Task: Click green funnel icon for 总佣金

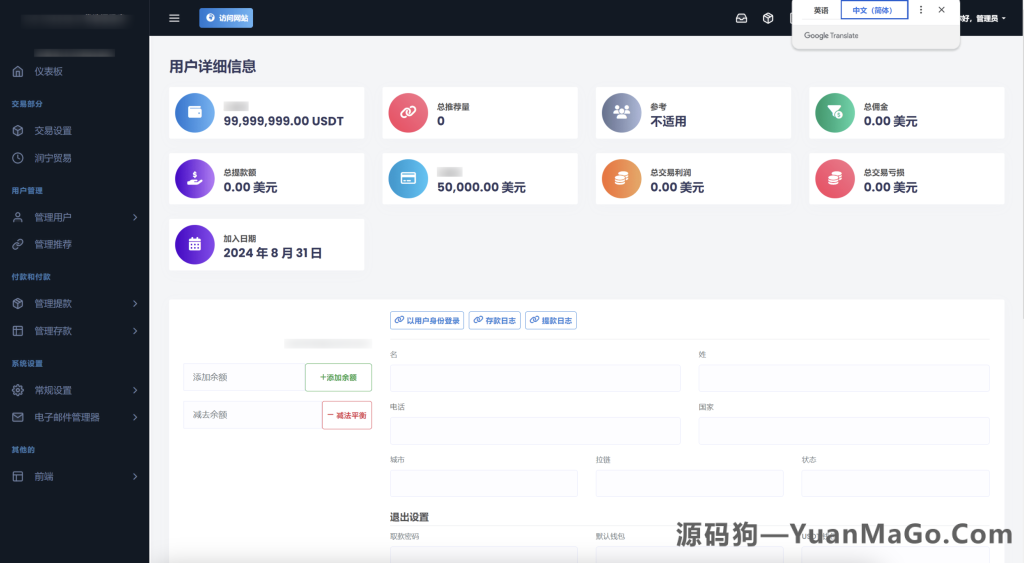Action: tap(835, 112)
